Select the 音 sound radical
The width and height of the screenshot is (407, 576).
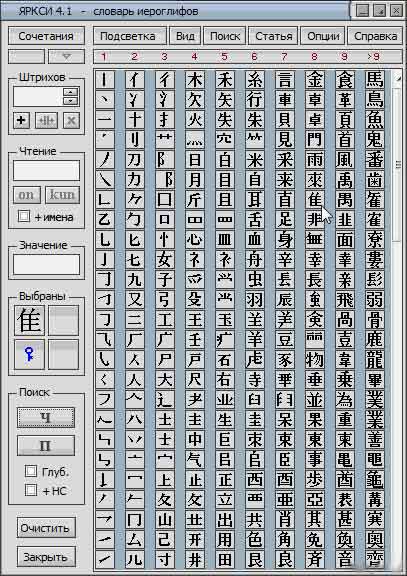pos(345,559)
